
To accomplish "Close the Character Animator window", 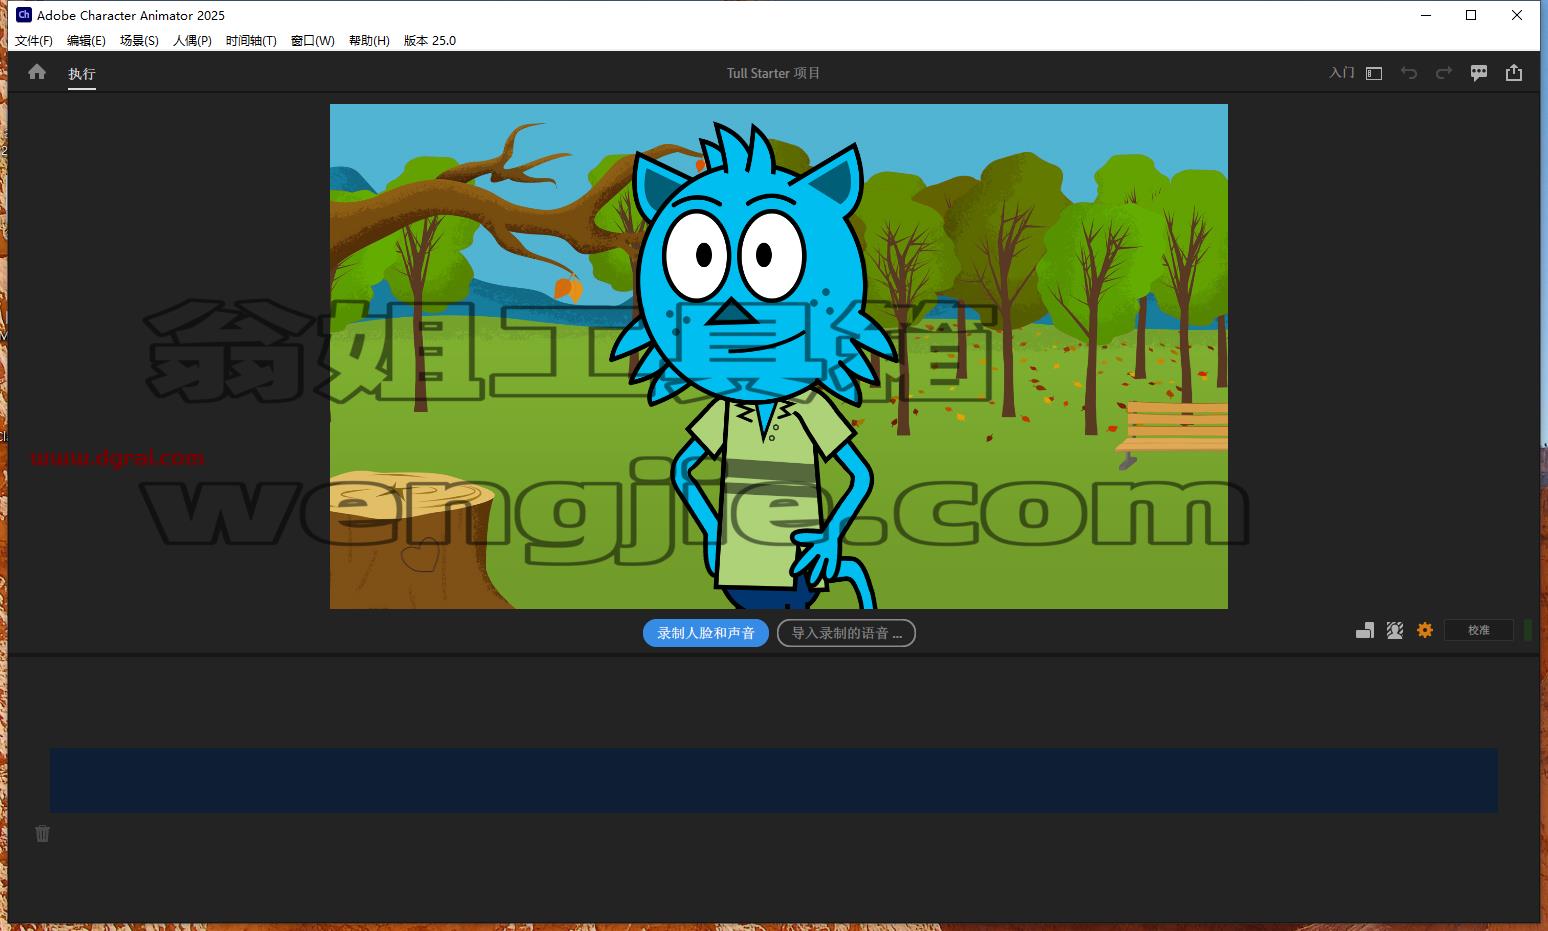I will click(x=1517, y=15).
